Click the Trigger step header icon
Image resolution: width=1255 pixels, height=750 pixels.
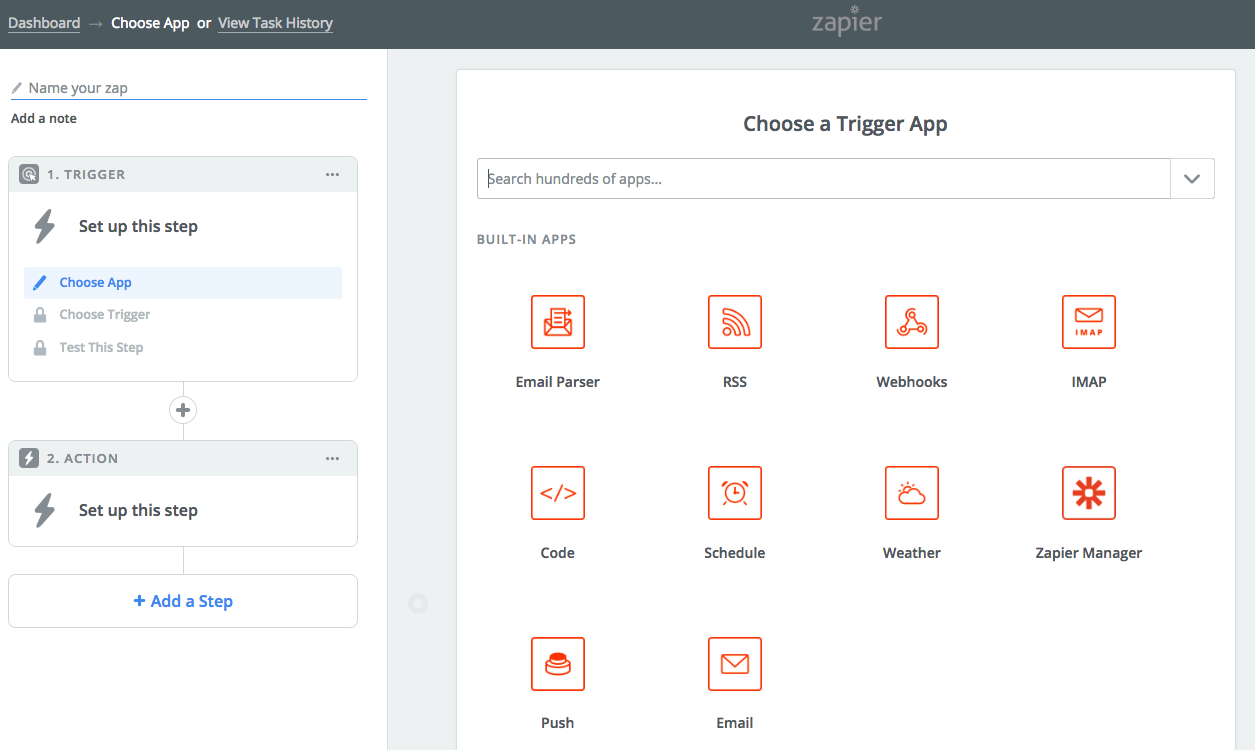(29, 174)
